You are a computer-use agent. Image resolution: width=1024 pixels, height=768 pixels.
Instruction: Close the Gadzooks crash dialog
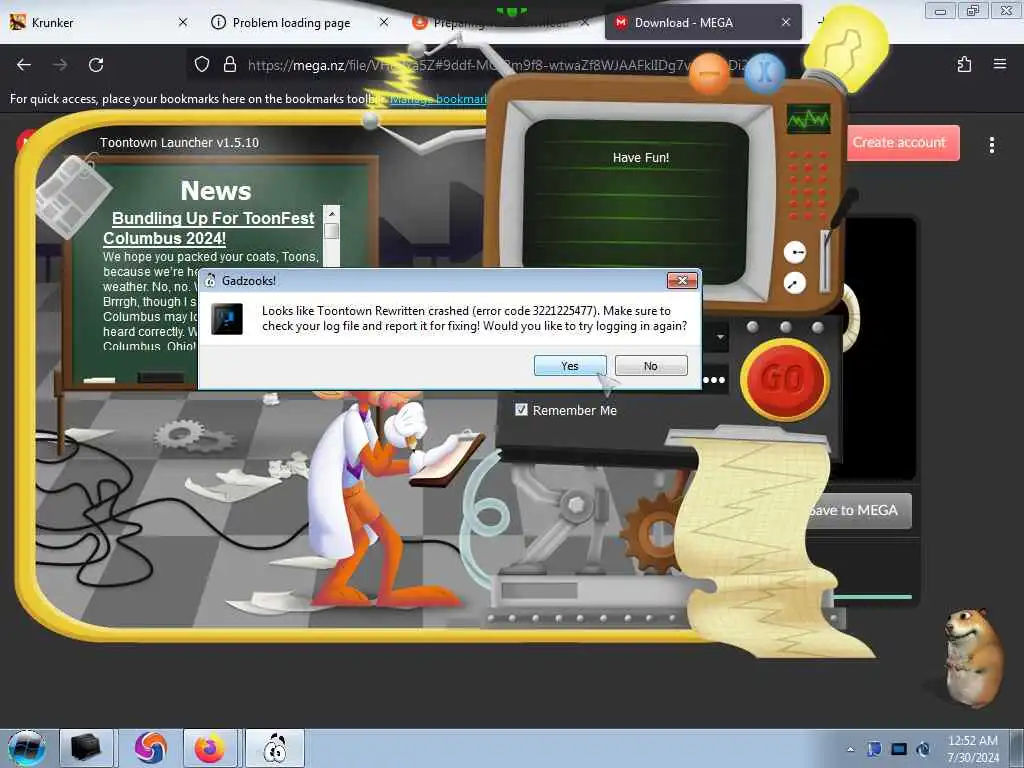pyautogui.click(x=682, y=280)
